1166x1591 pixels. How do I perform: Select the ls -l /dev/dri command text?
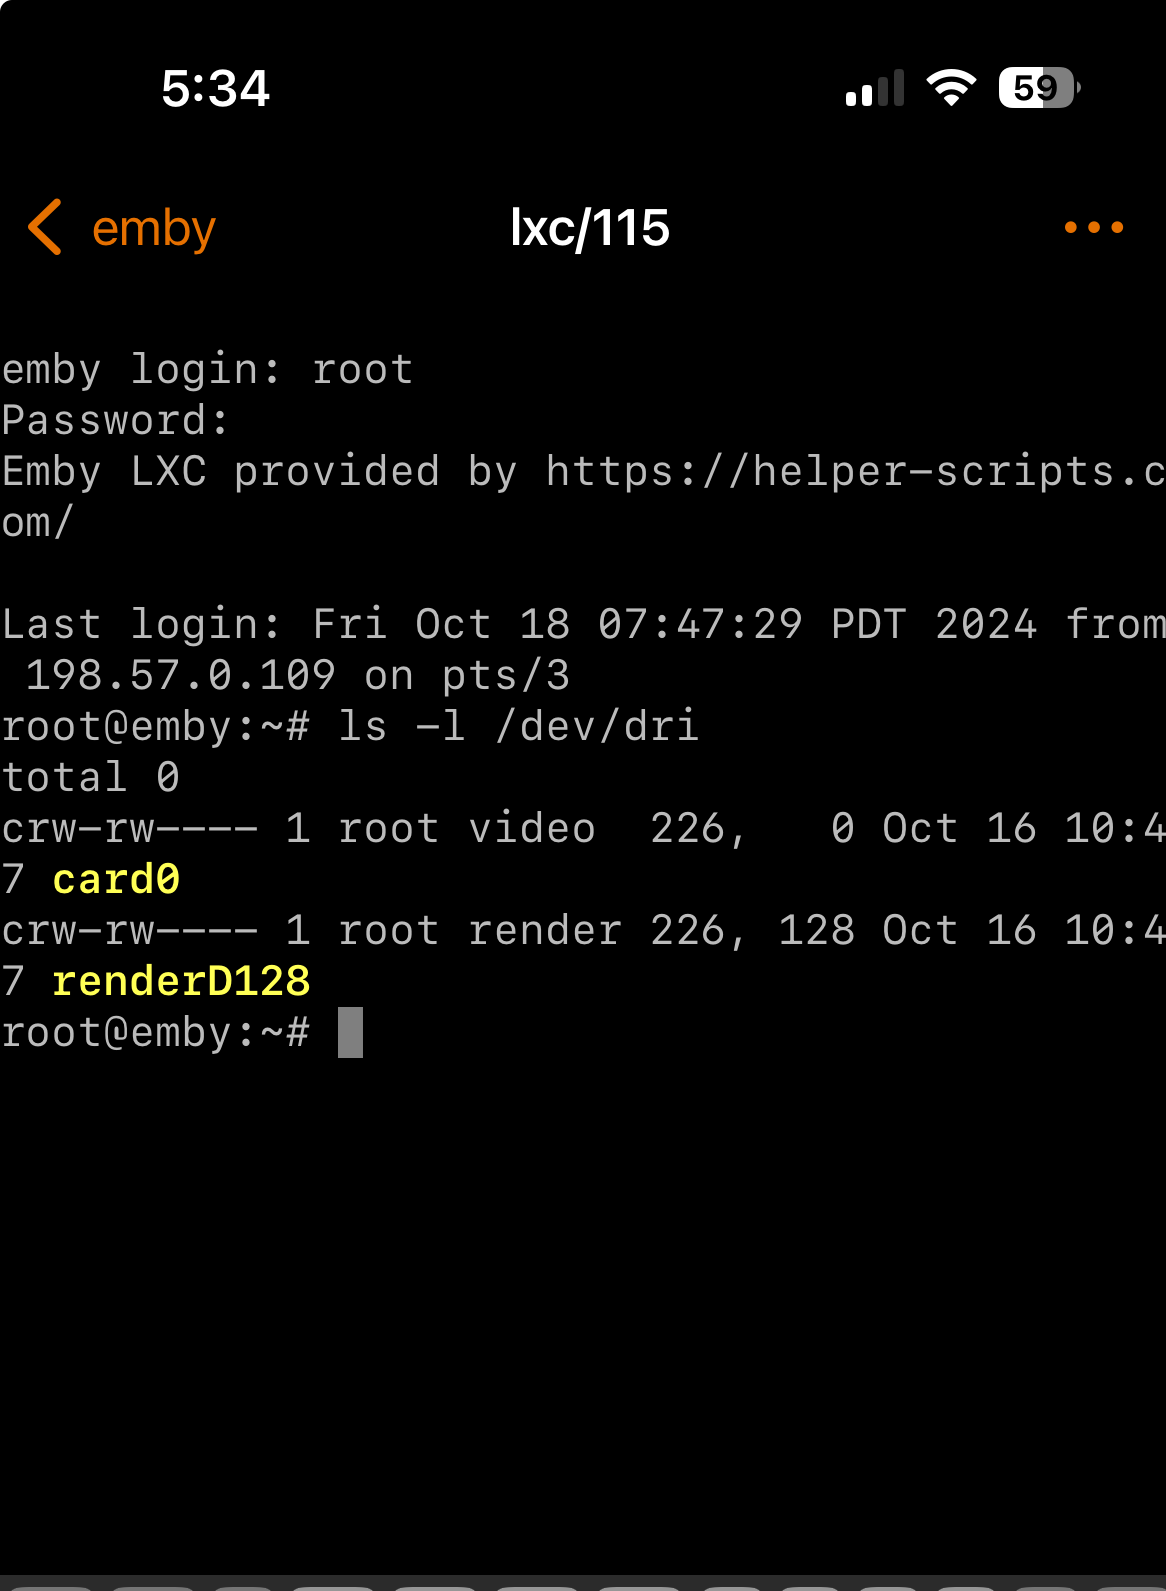tap(520, 726)
